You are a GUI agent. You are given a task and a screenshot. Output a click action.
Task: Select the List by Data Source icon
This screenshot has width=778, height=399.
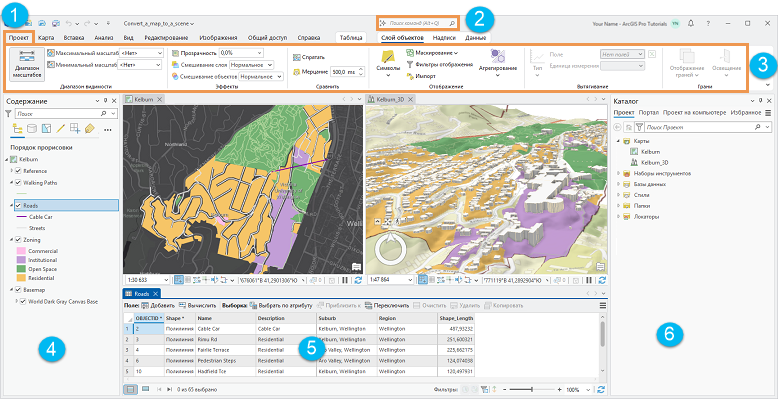tap(31, 129)
